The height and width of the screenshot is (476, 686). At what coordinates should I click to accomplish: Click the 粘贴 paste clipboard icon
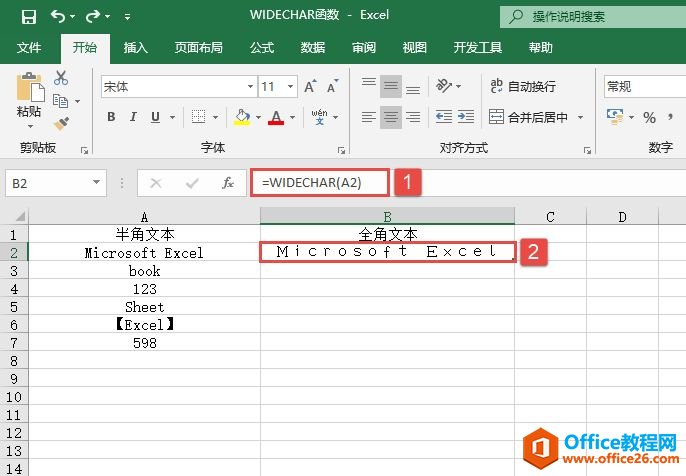[x=30, y=87]
